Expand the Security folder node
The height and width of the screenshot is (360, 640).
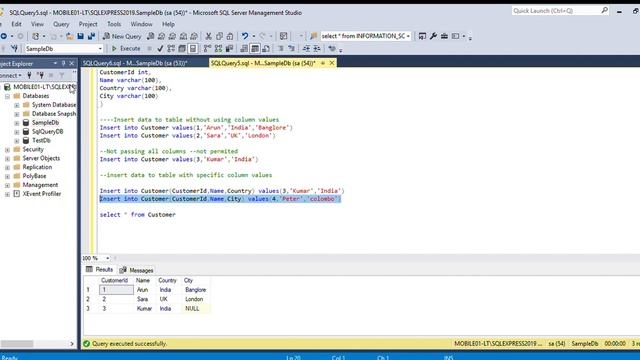(x=7, y=150)
